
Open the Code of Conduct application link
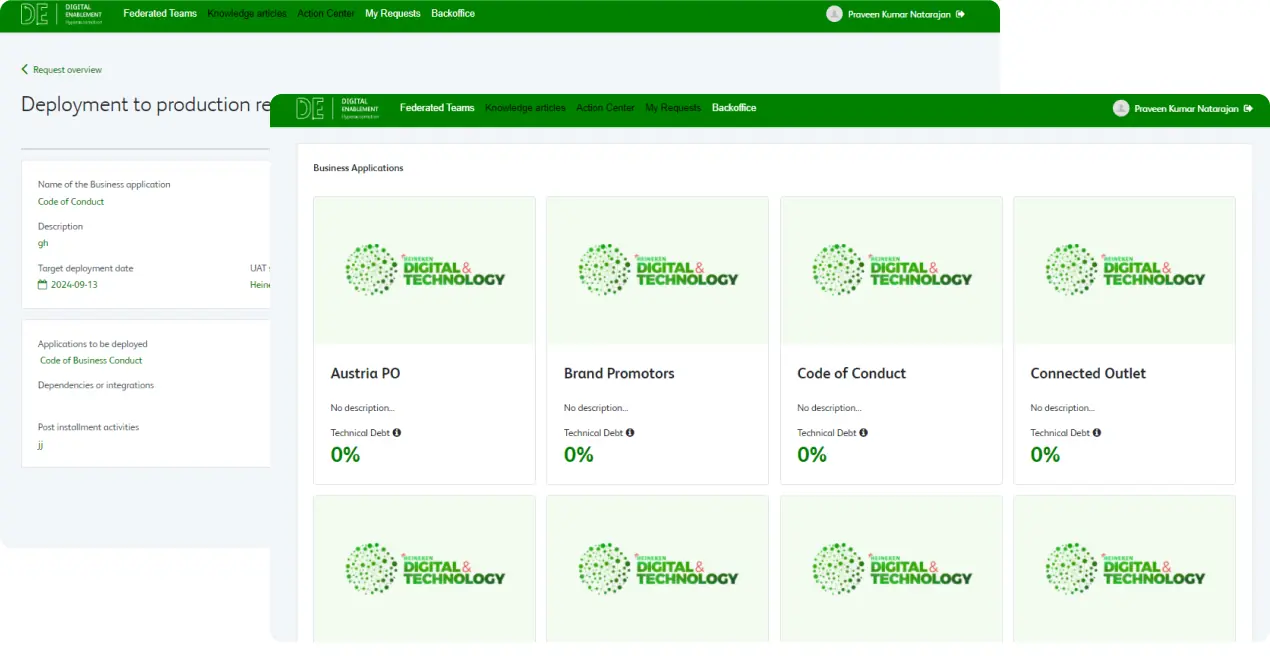70,201
